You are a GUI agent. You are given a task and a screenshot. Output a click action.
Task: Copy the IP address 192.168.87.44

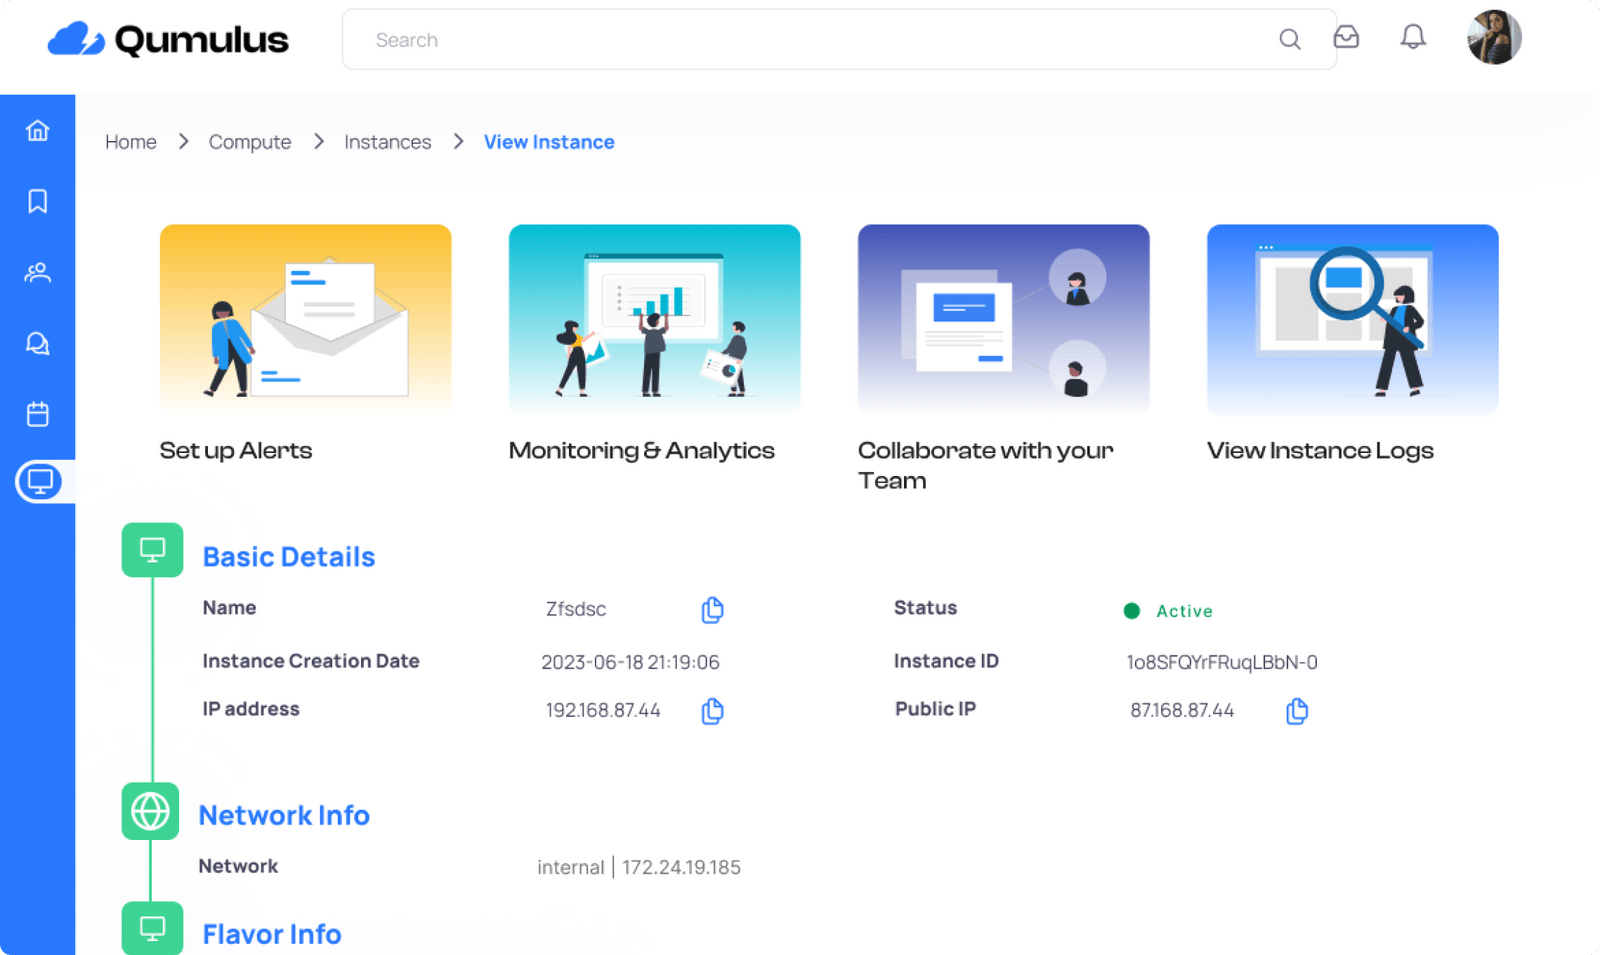click(712, 711)
